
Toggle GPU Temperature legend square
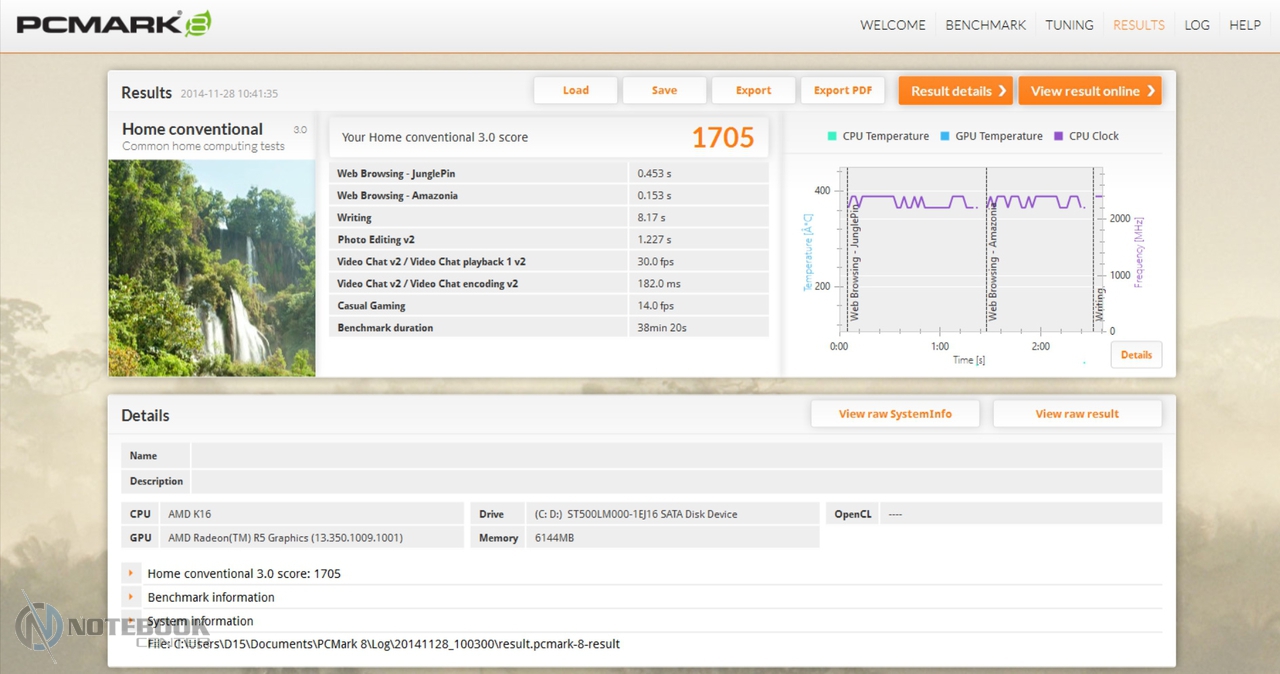pos(945,136)
